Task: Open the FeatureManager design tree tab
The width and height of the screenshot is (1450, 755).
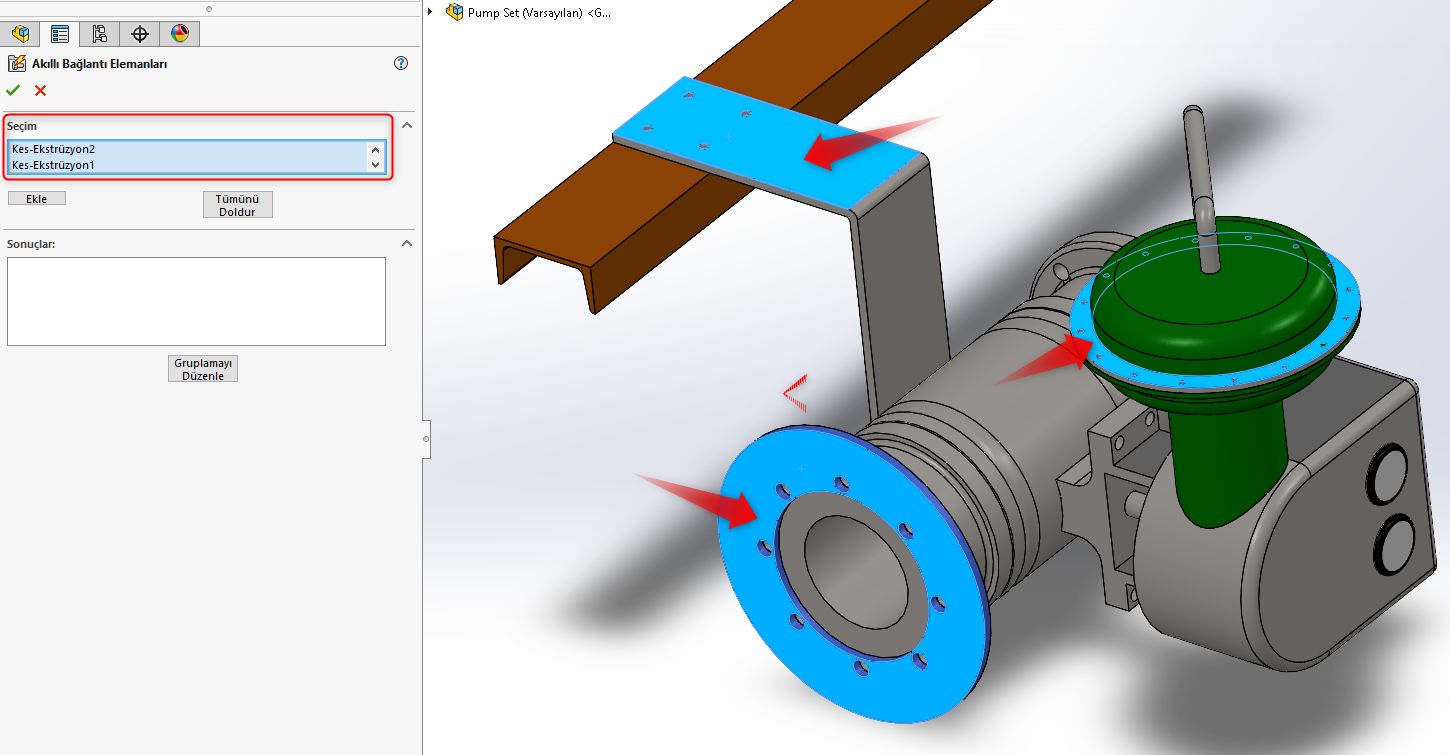Action: coord(20,33)
